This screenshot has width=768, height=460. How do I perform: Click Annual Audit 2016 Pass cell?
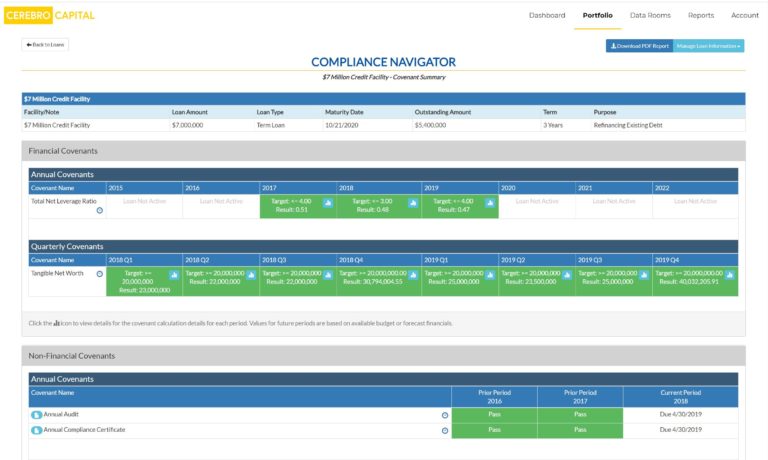click(x=494, y=415)
